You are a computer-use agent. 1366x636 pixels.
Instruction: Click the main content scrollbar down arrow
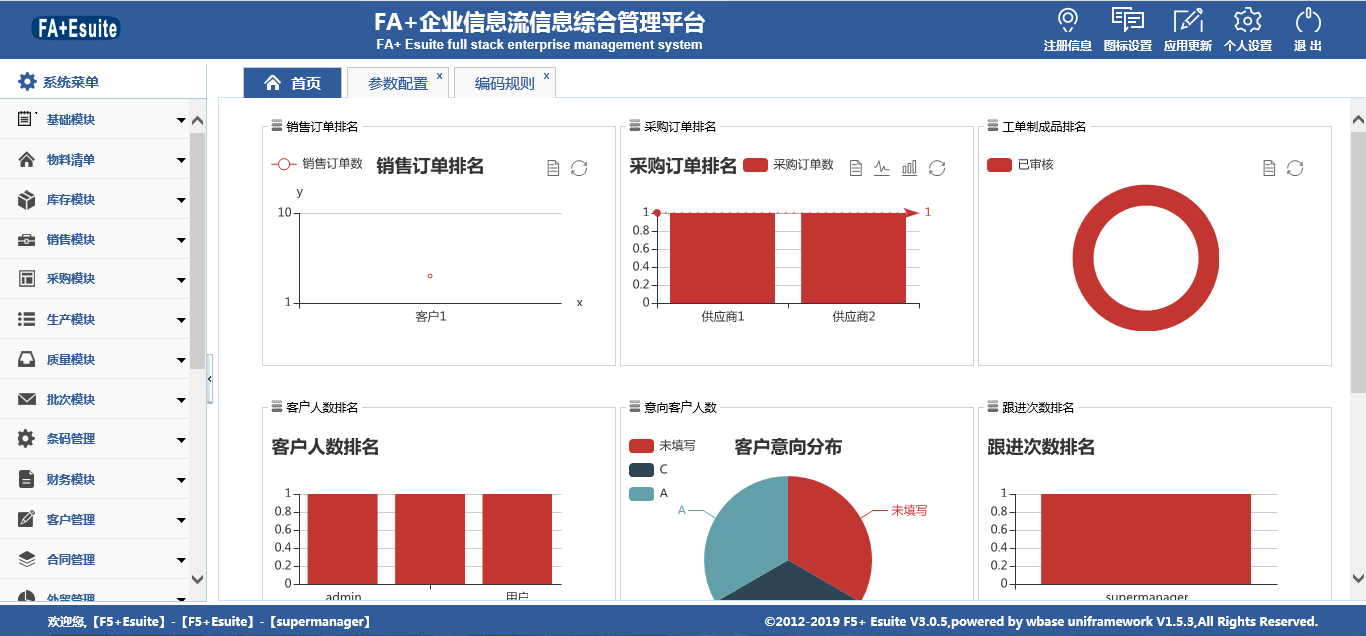click(x=1358, y=577)
